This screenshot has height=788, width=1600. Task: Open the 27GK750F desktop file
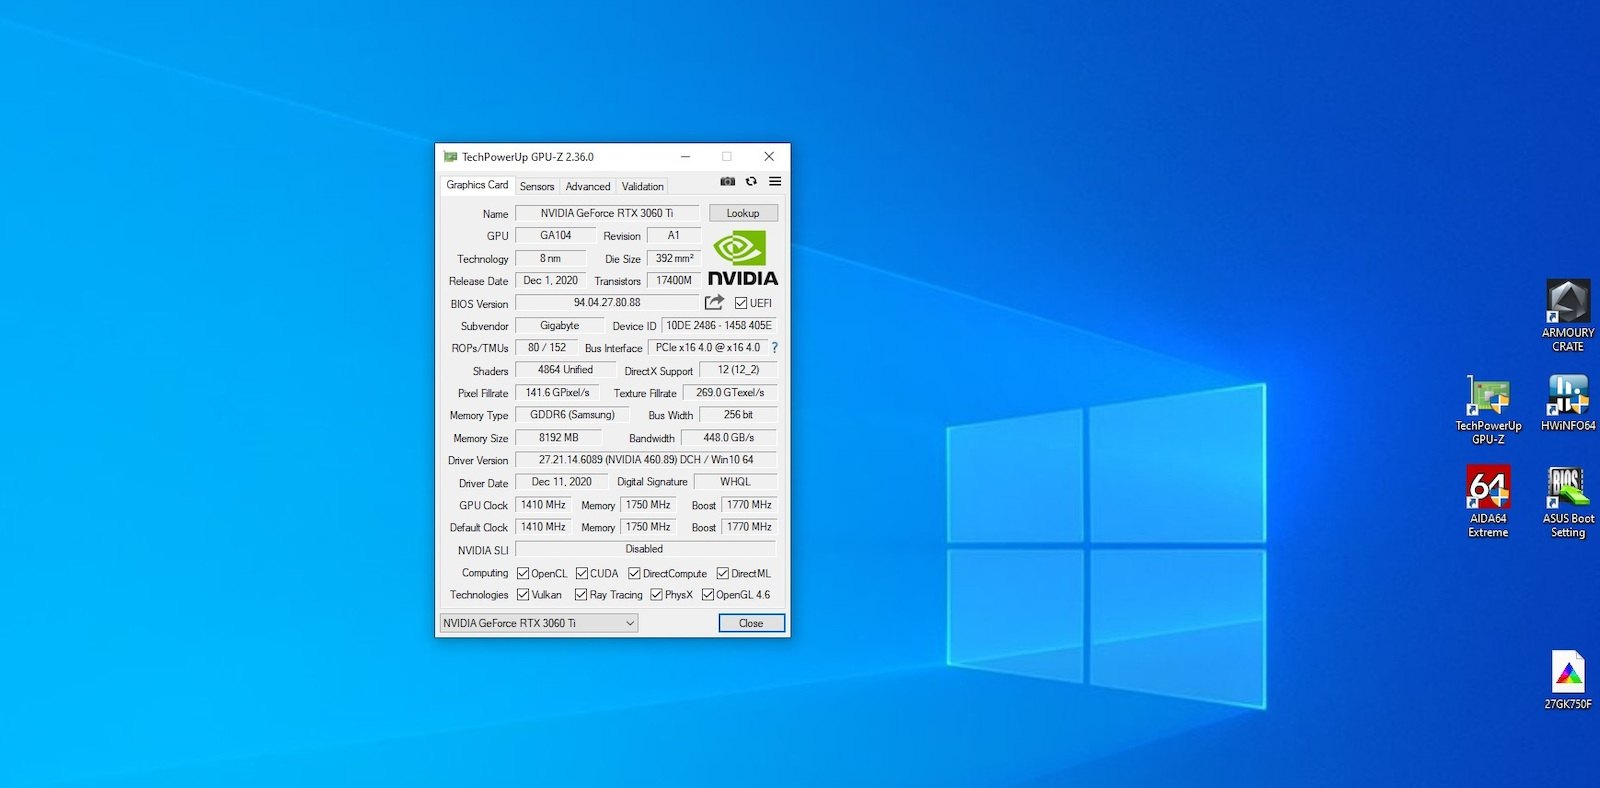click(1568, 680)
